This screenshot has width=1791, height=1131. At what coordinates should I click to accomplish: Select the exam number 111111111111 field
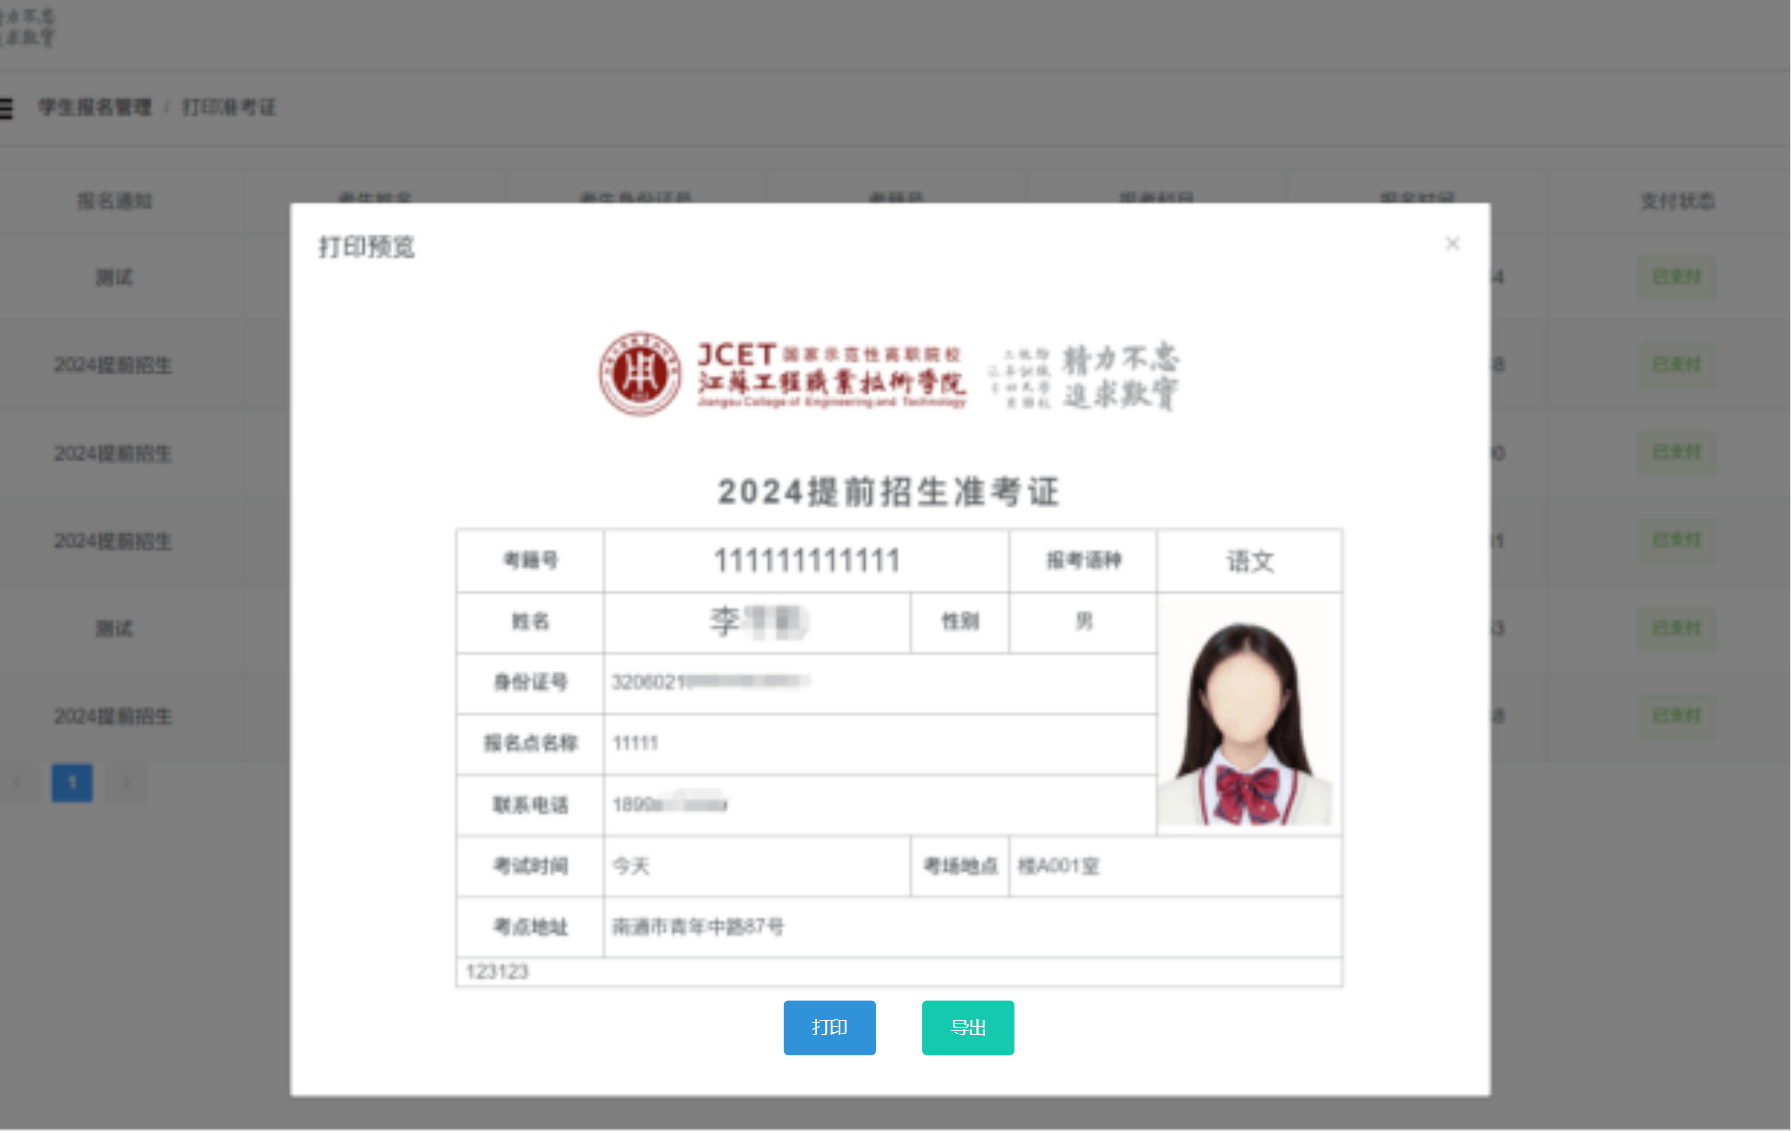(x=806, y=561)
